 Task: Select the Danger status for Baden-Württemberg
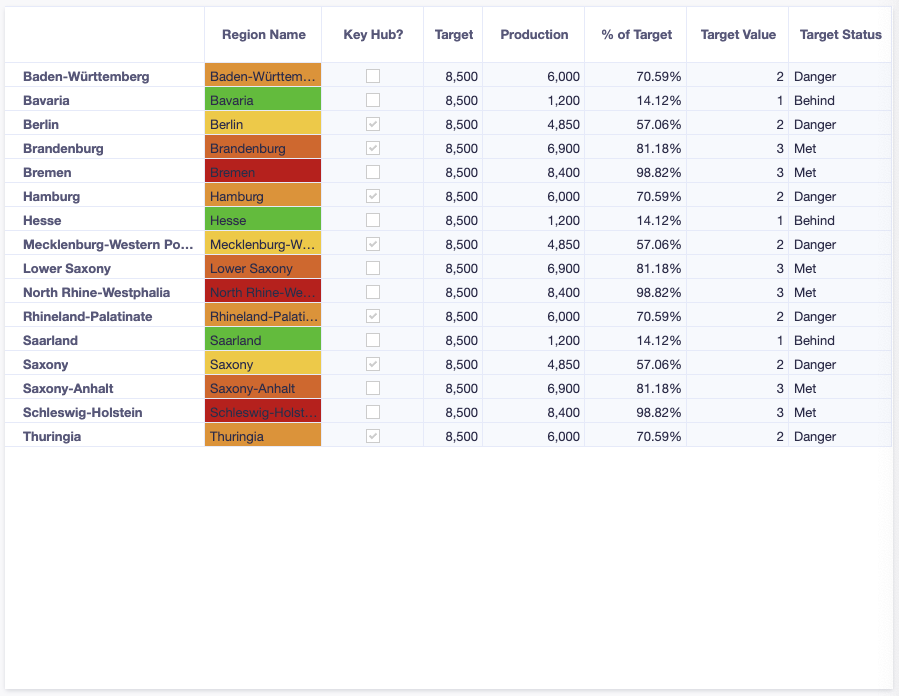pyautogui.click(x=813, y=76)
